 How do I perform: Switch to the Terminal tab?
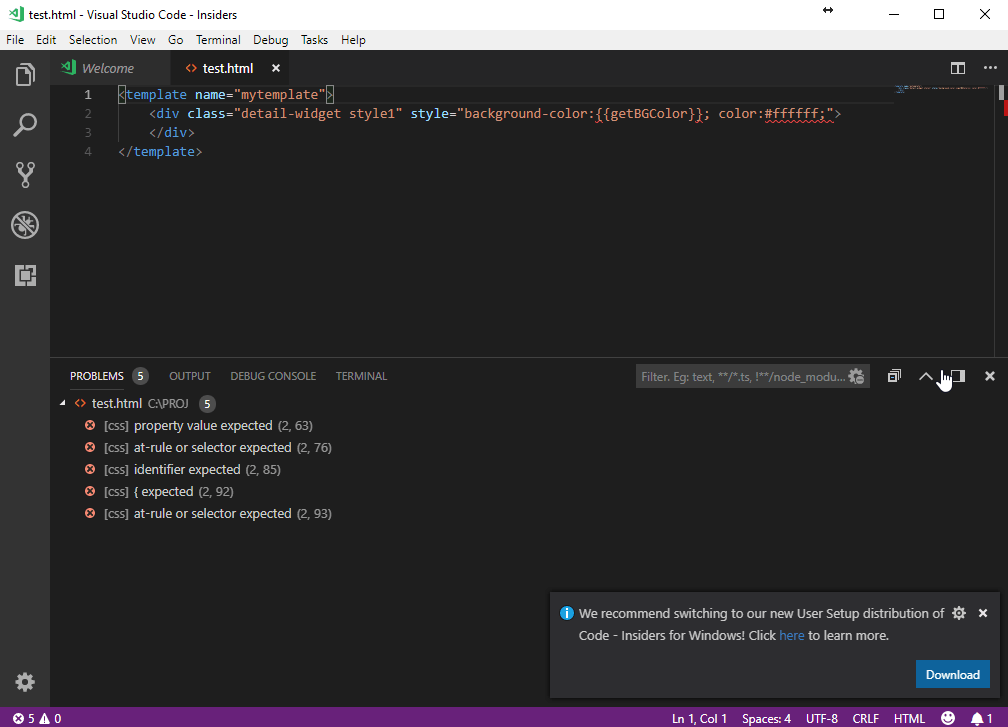tap(360, 376)
